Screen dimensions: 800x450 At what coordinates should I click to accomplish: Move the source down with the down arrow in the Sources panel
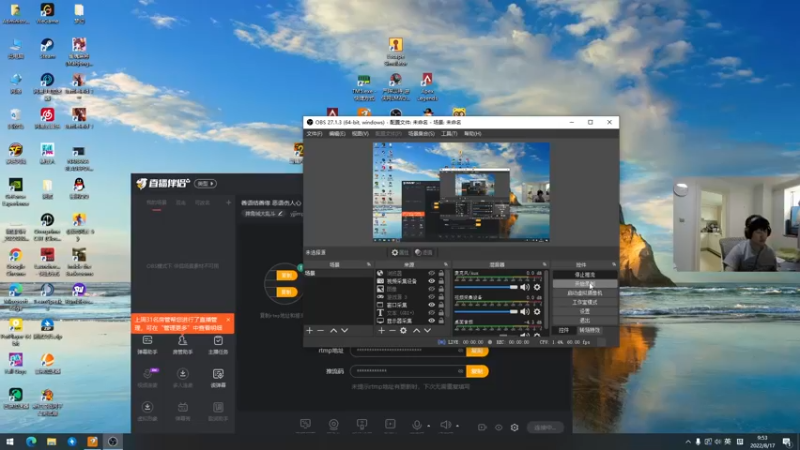pyautogui.click(x=428, y=331)
